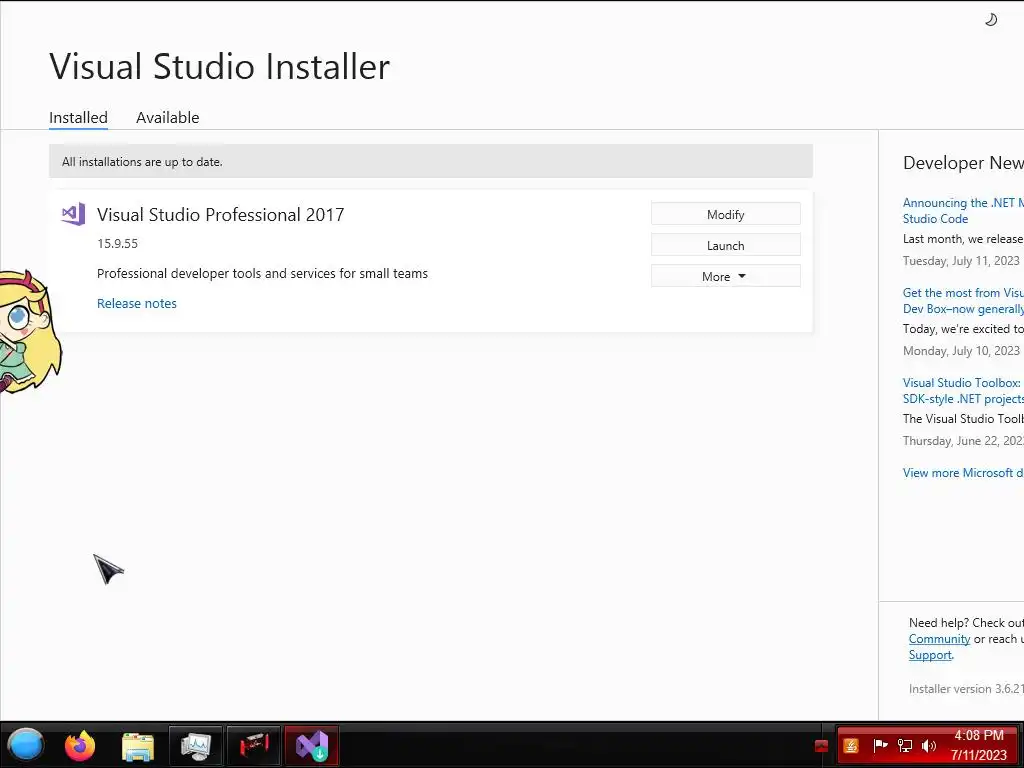The width and height of the screenshot is (1024, 768).
Task: Switch to the Installed tab
Action: click(78, 118)
